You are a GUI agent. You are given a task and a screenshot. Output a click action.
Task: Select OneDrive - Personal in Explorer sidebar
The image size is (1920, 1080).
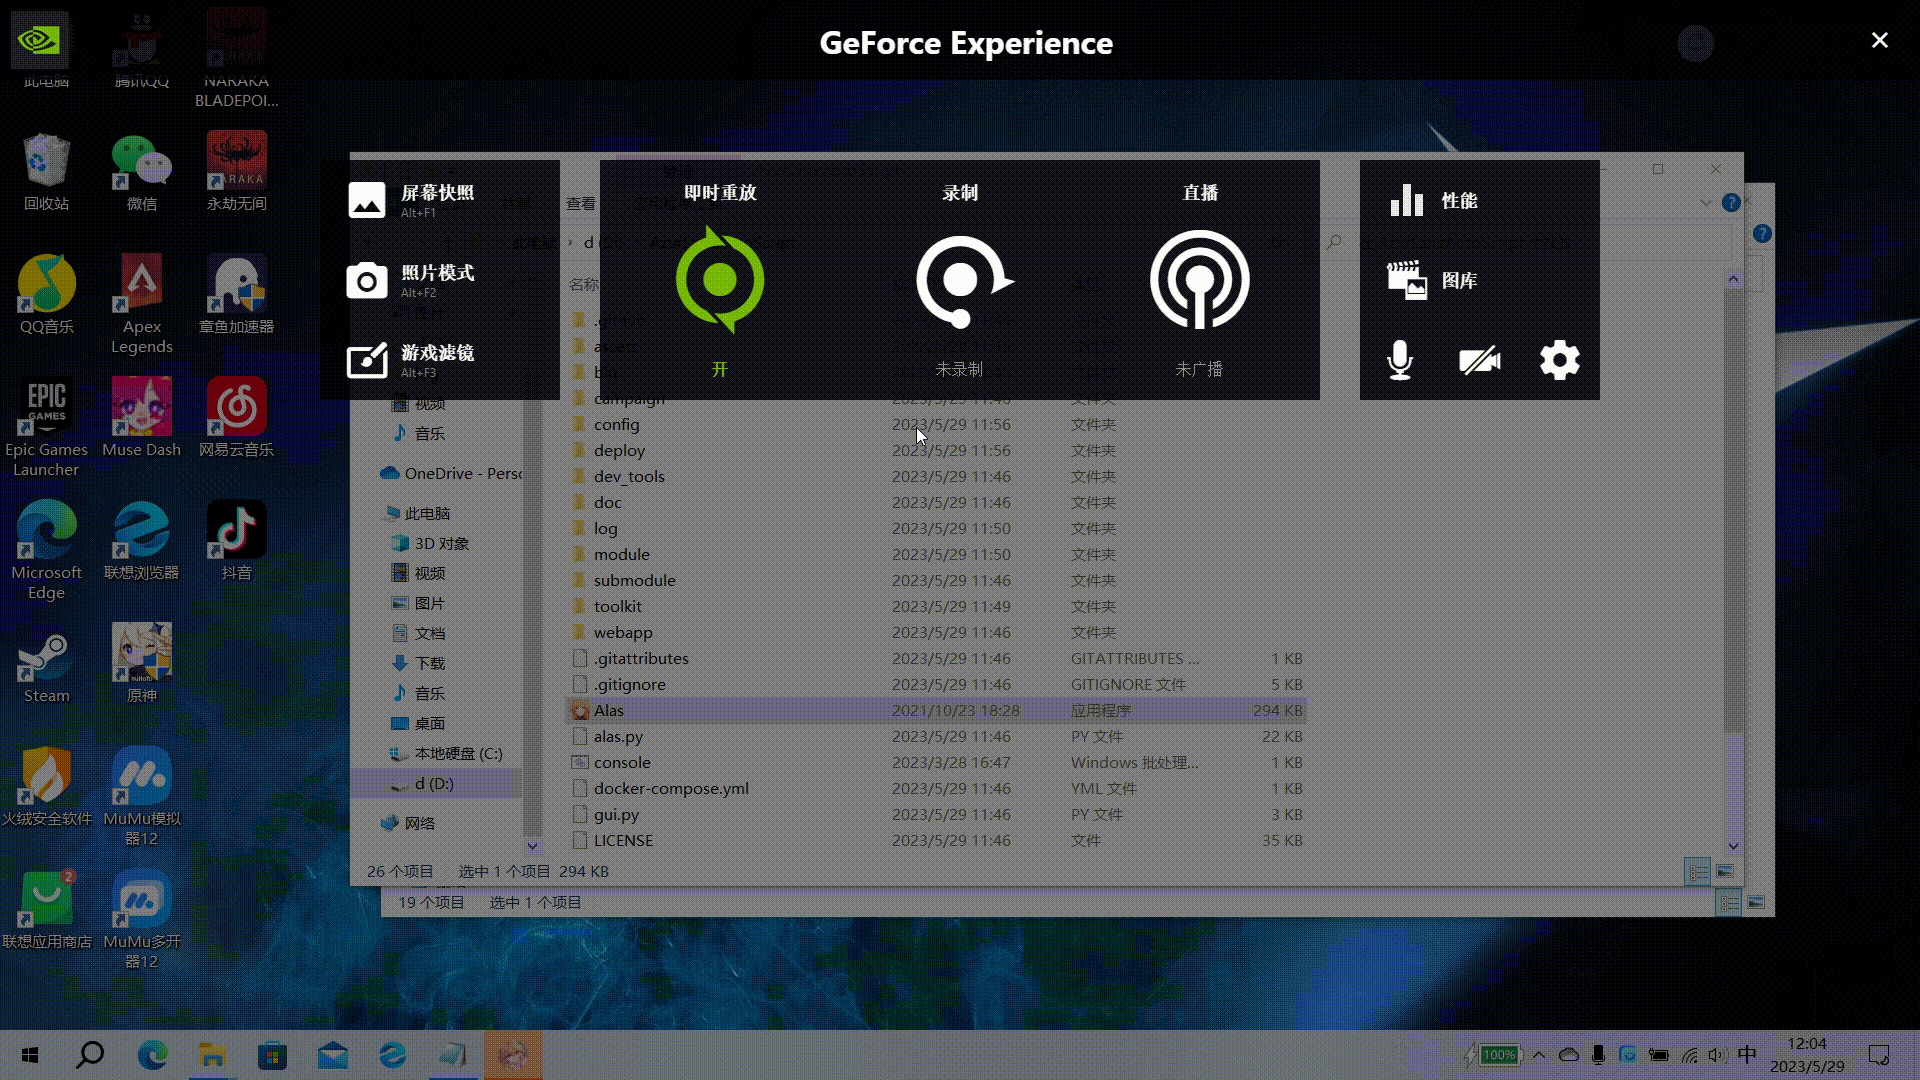pos(452,473)
